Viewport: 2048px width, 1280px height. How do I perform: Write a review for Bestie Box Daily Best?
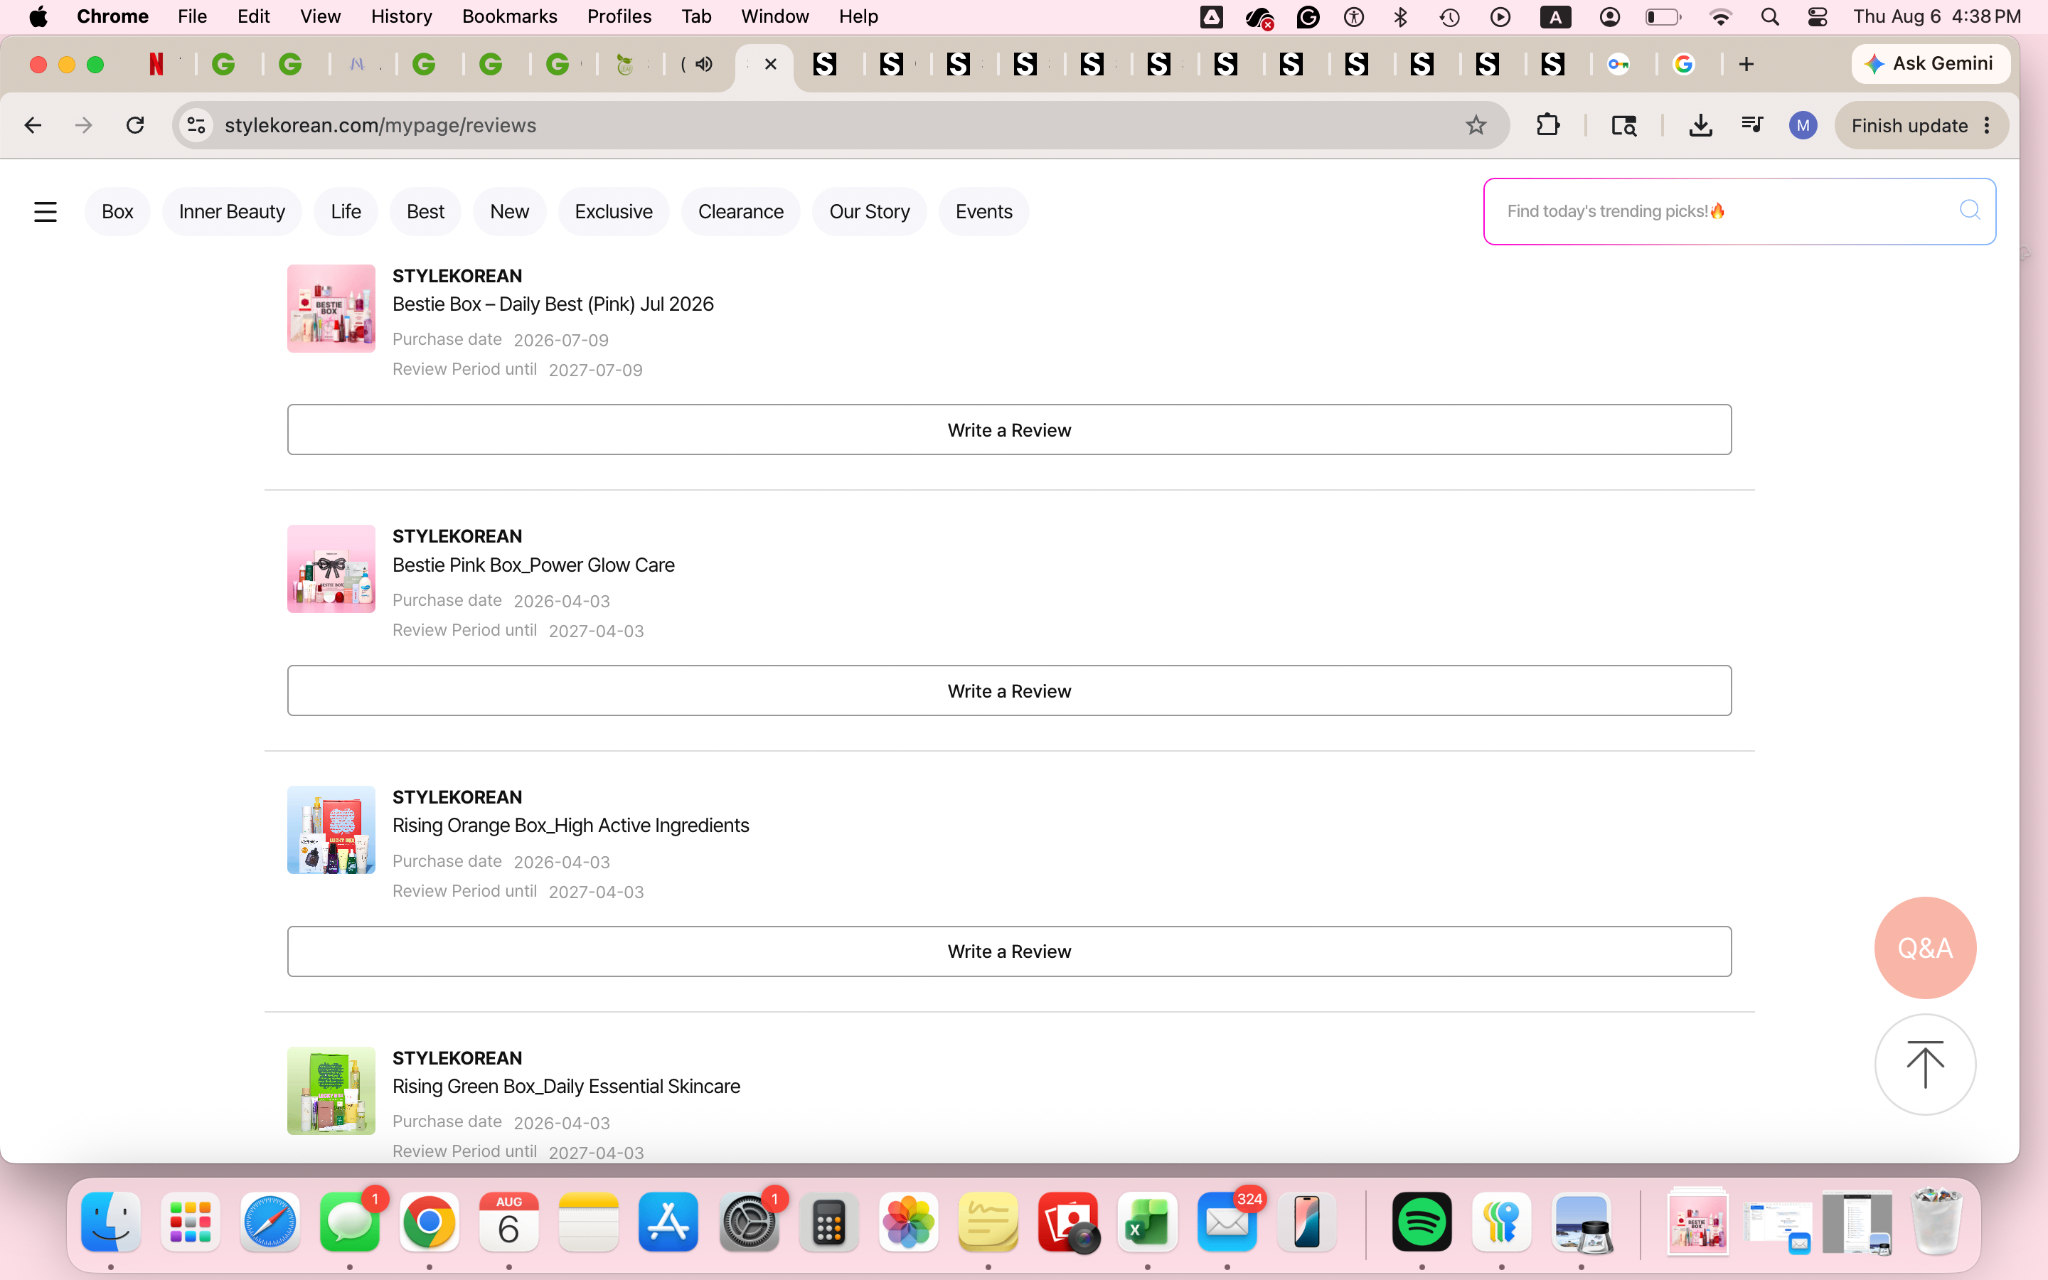coord(1009,430)
